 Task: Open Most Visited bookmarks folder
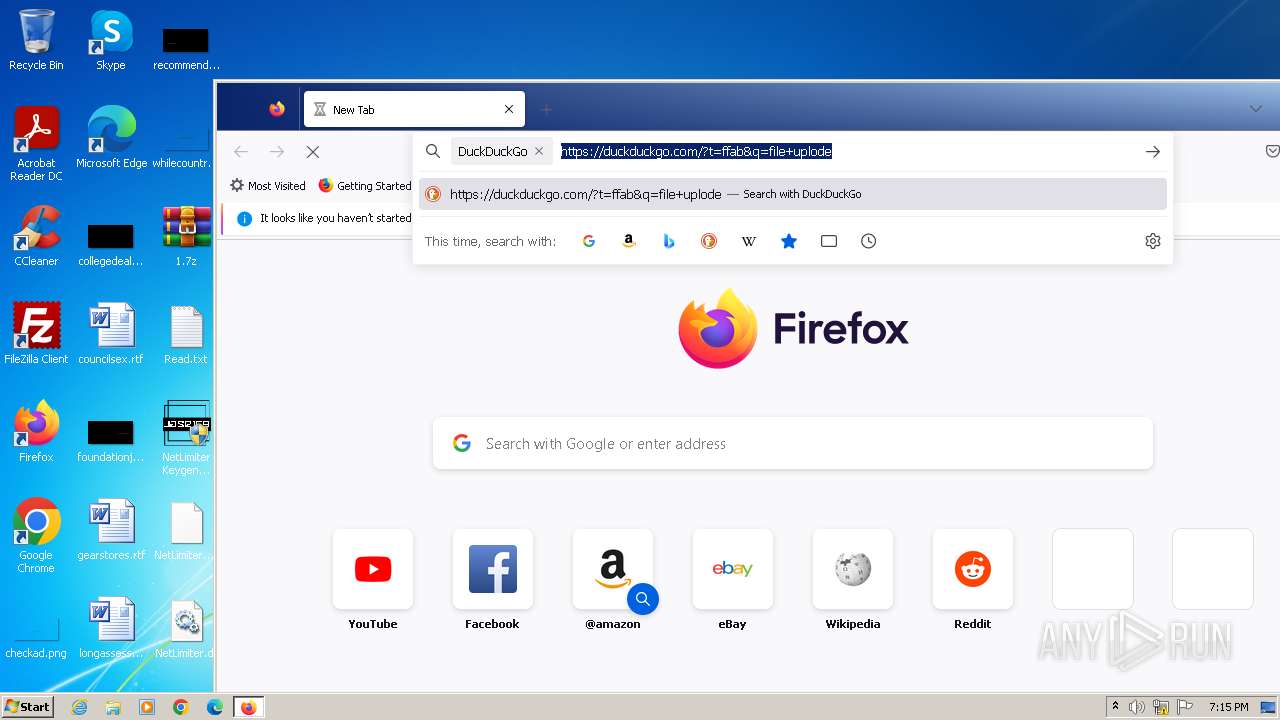[267, 186]
